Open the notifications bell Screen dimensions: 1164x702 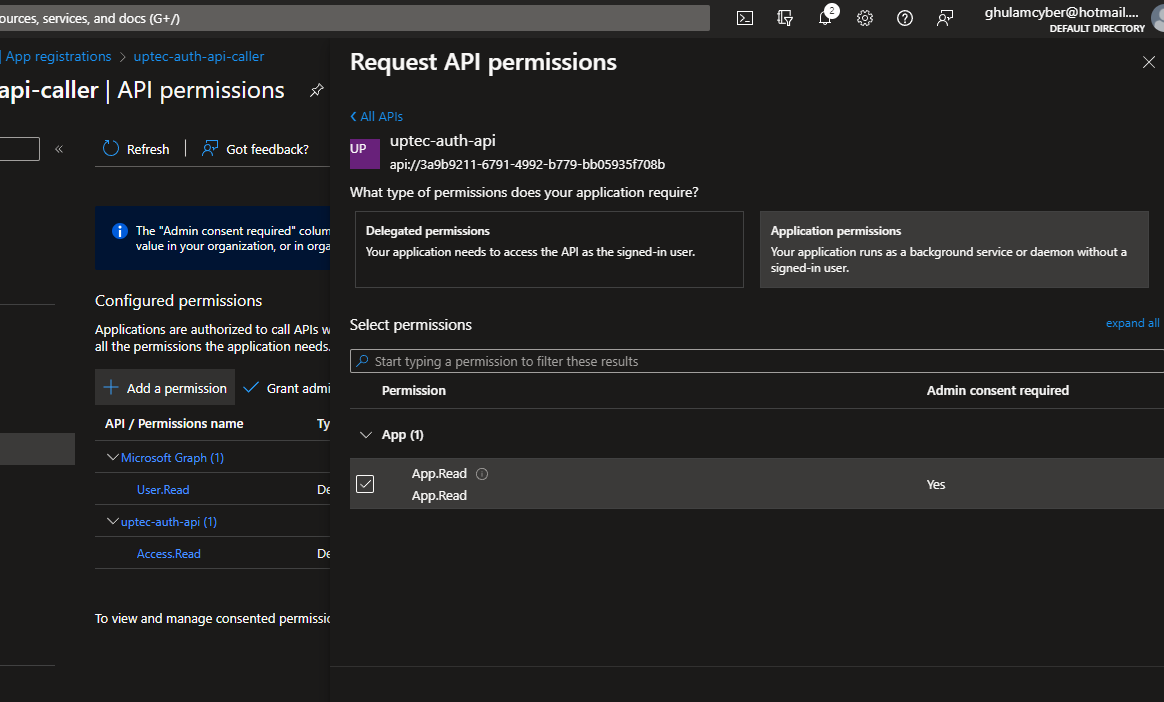825,18
